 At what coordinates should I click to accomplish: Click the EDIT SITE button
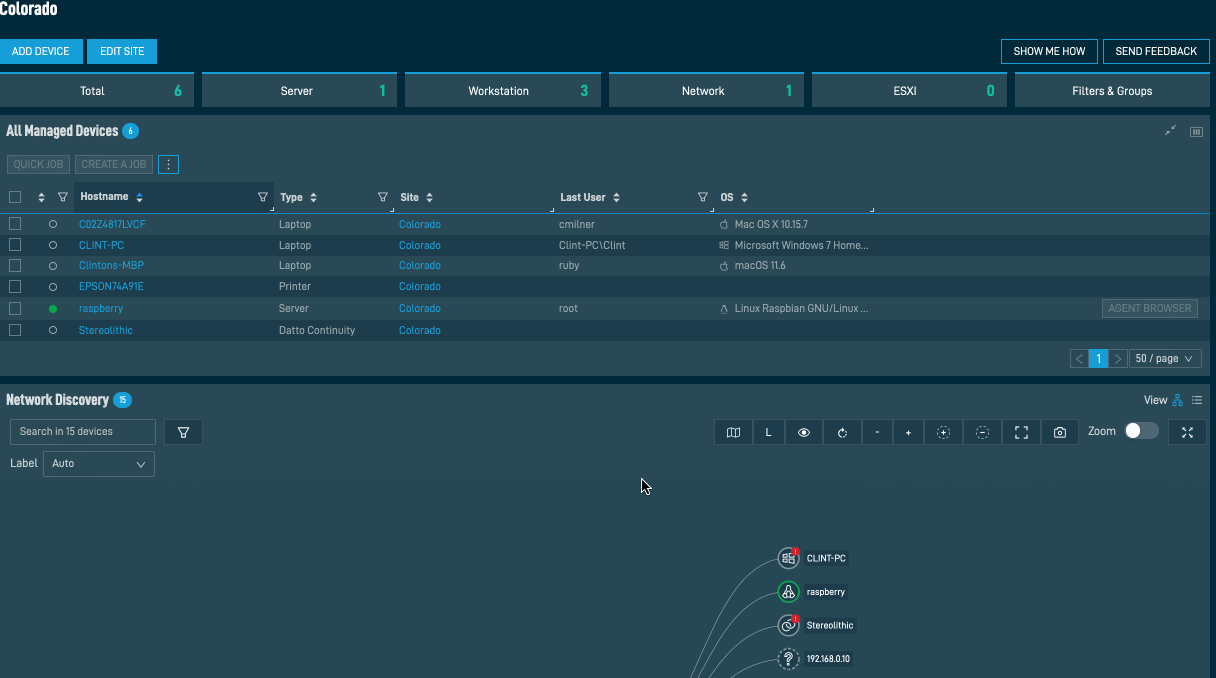(122, 52)
